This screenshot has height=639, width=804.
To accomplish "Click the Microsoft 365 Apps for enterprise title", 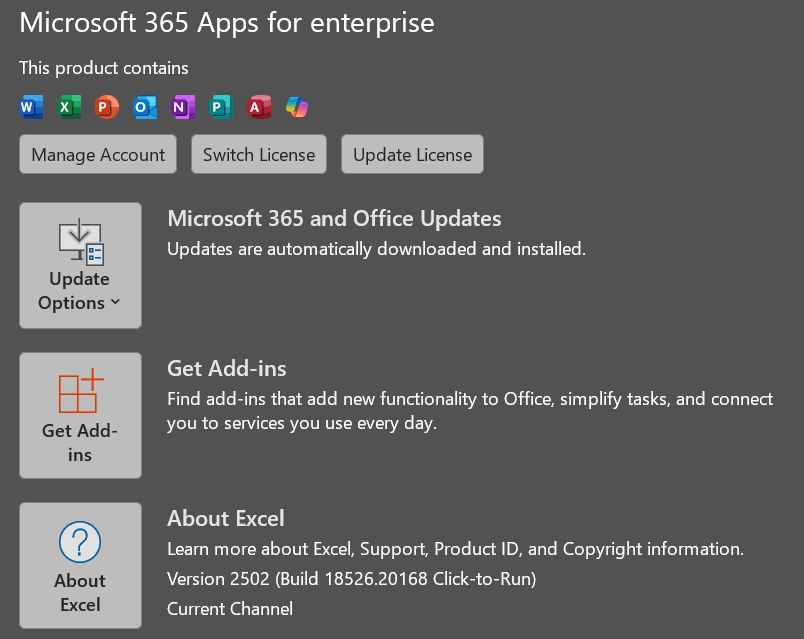I will click(227, 23).
